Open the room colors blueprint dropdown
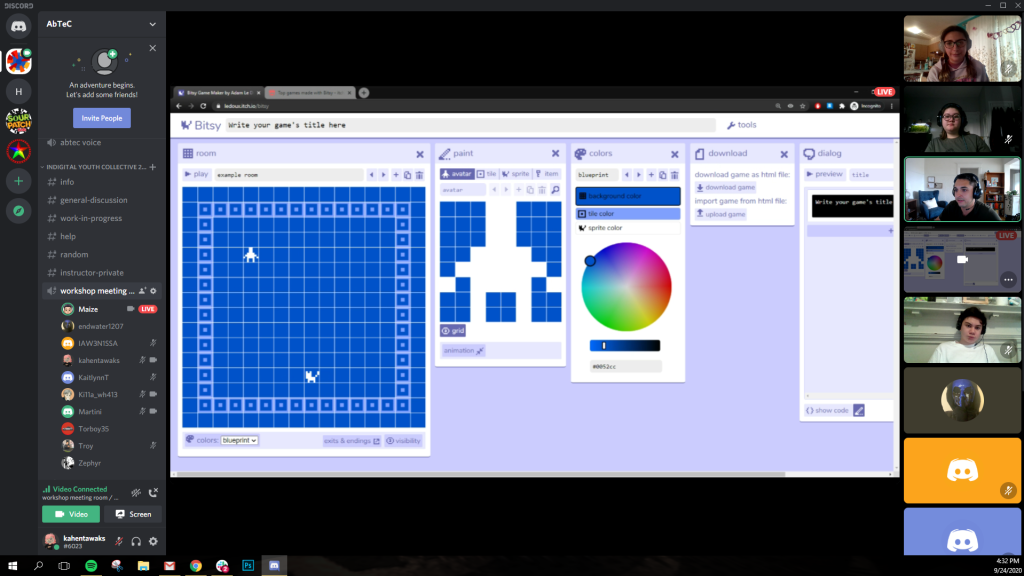 (239, 440)
